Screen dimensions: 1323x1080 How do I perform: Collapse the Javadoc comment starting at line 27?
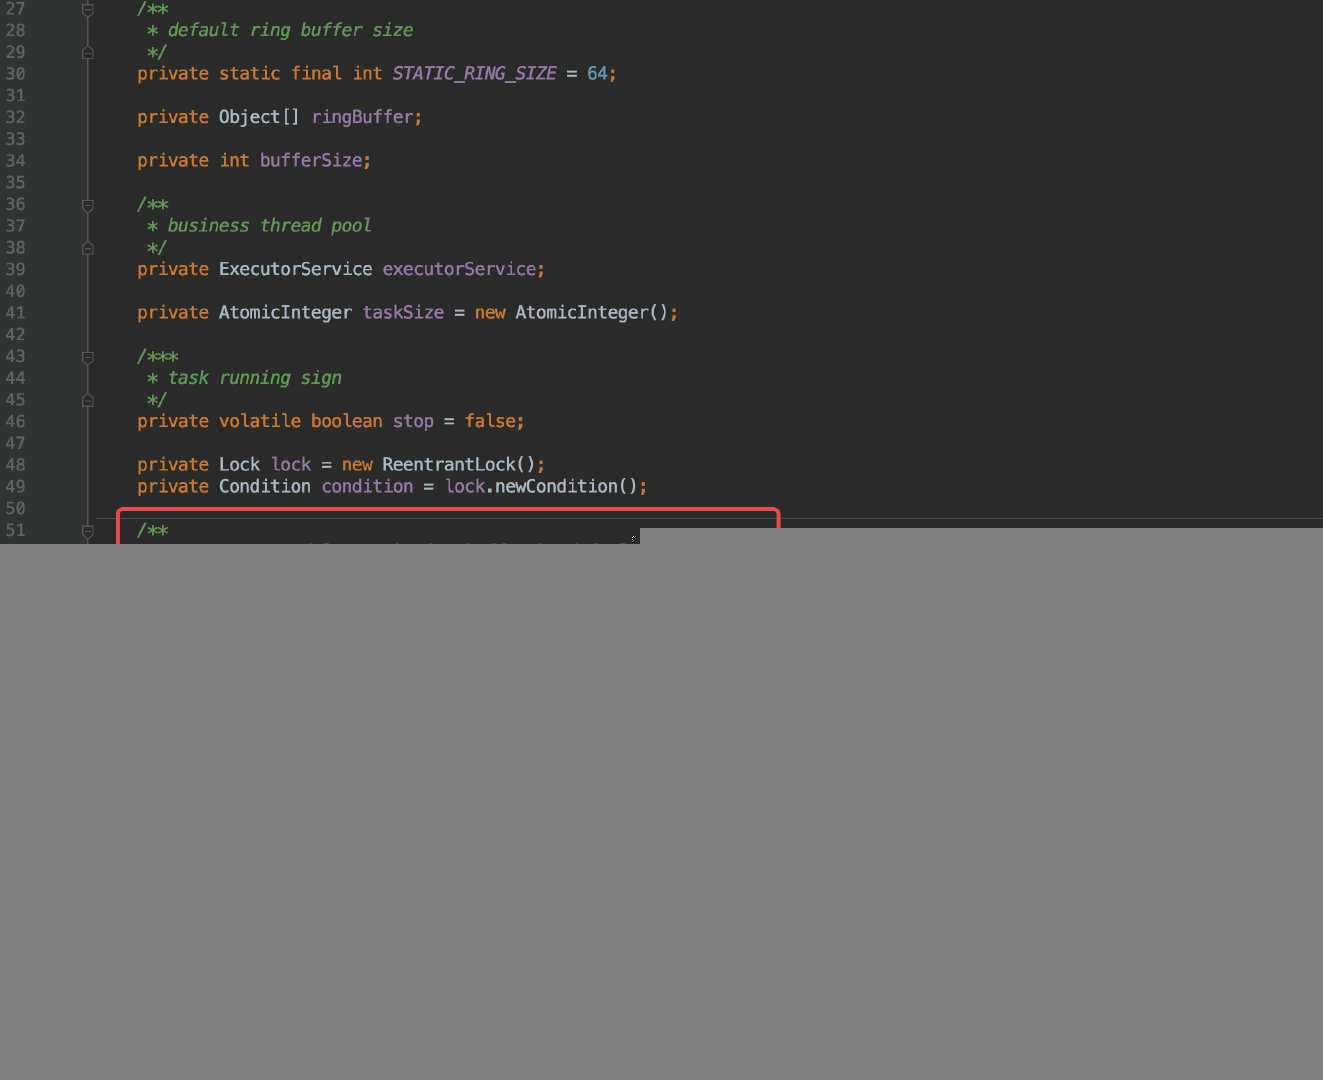click(88, 9)
